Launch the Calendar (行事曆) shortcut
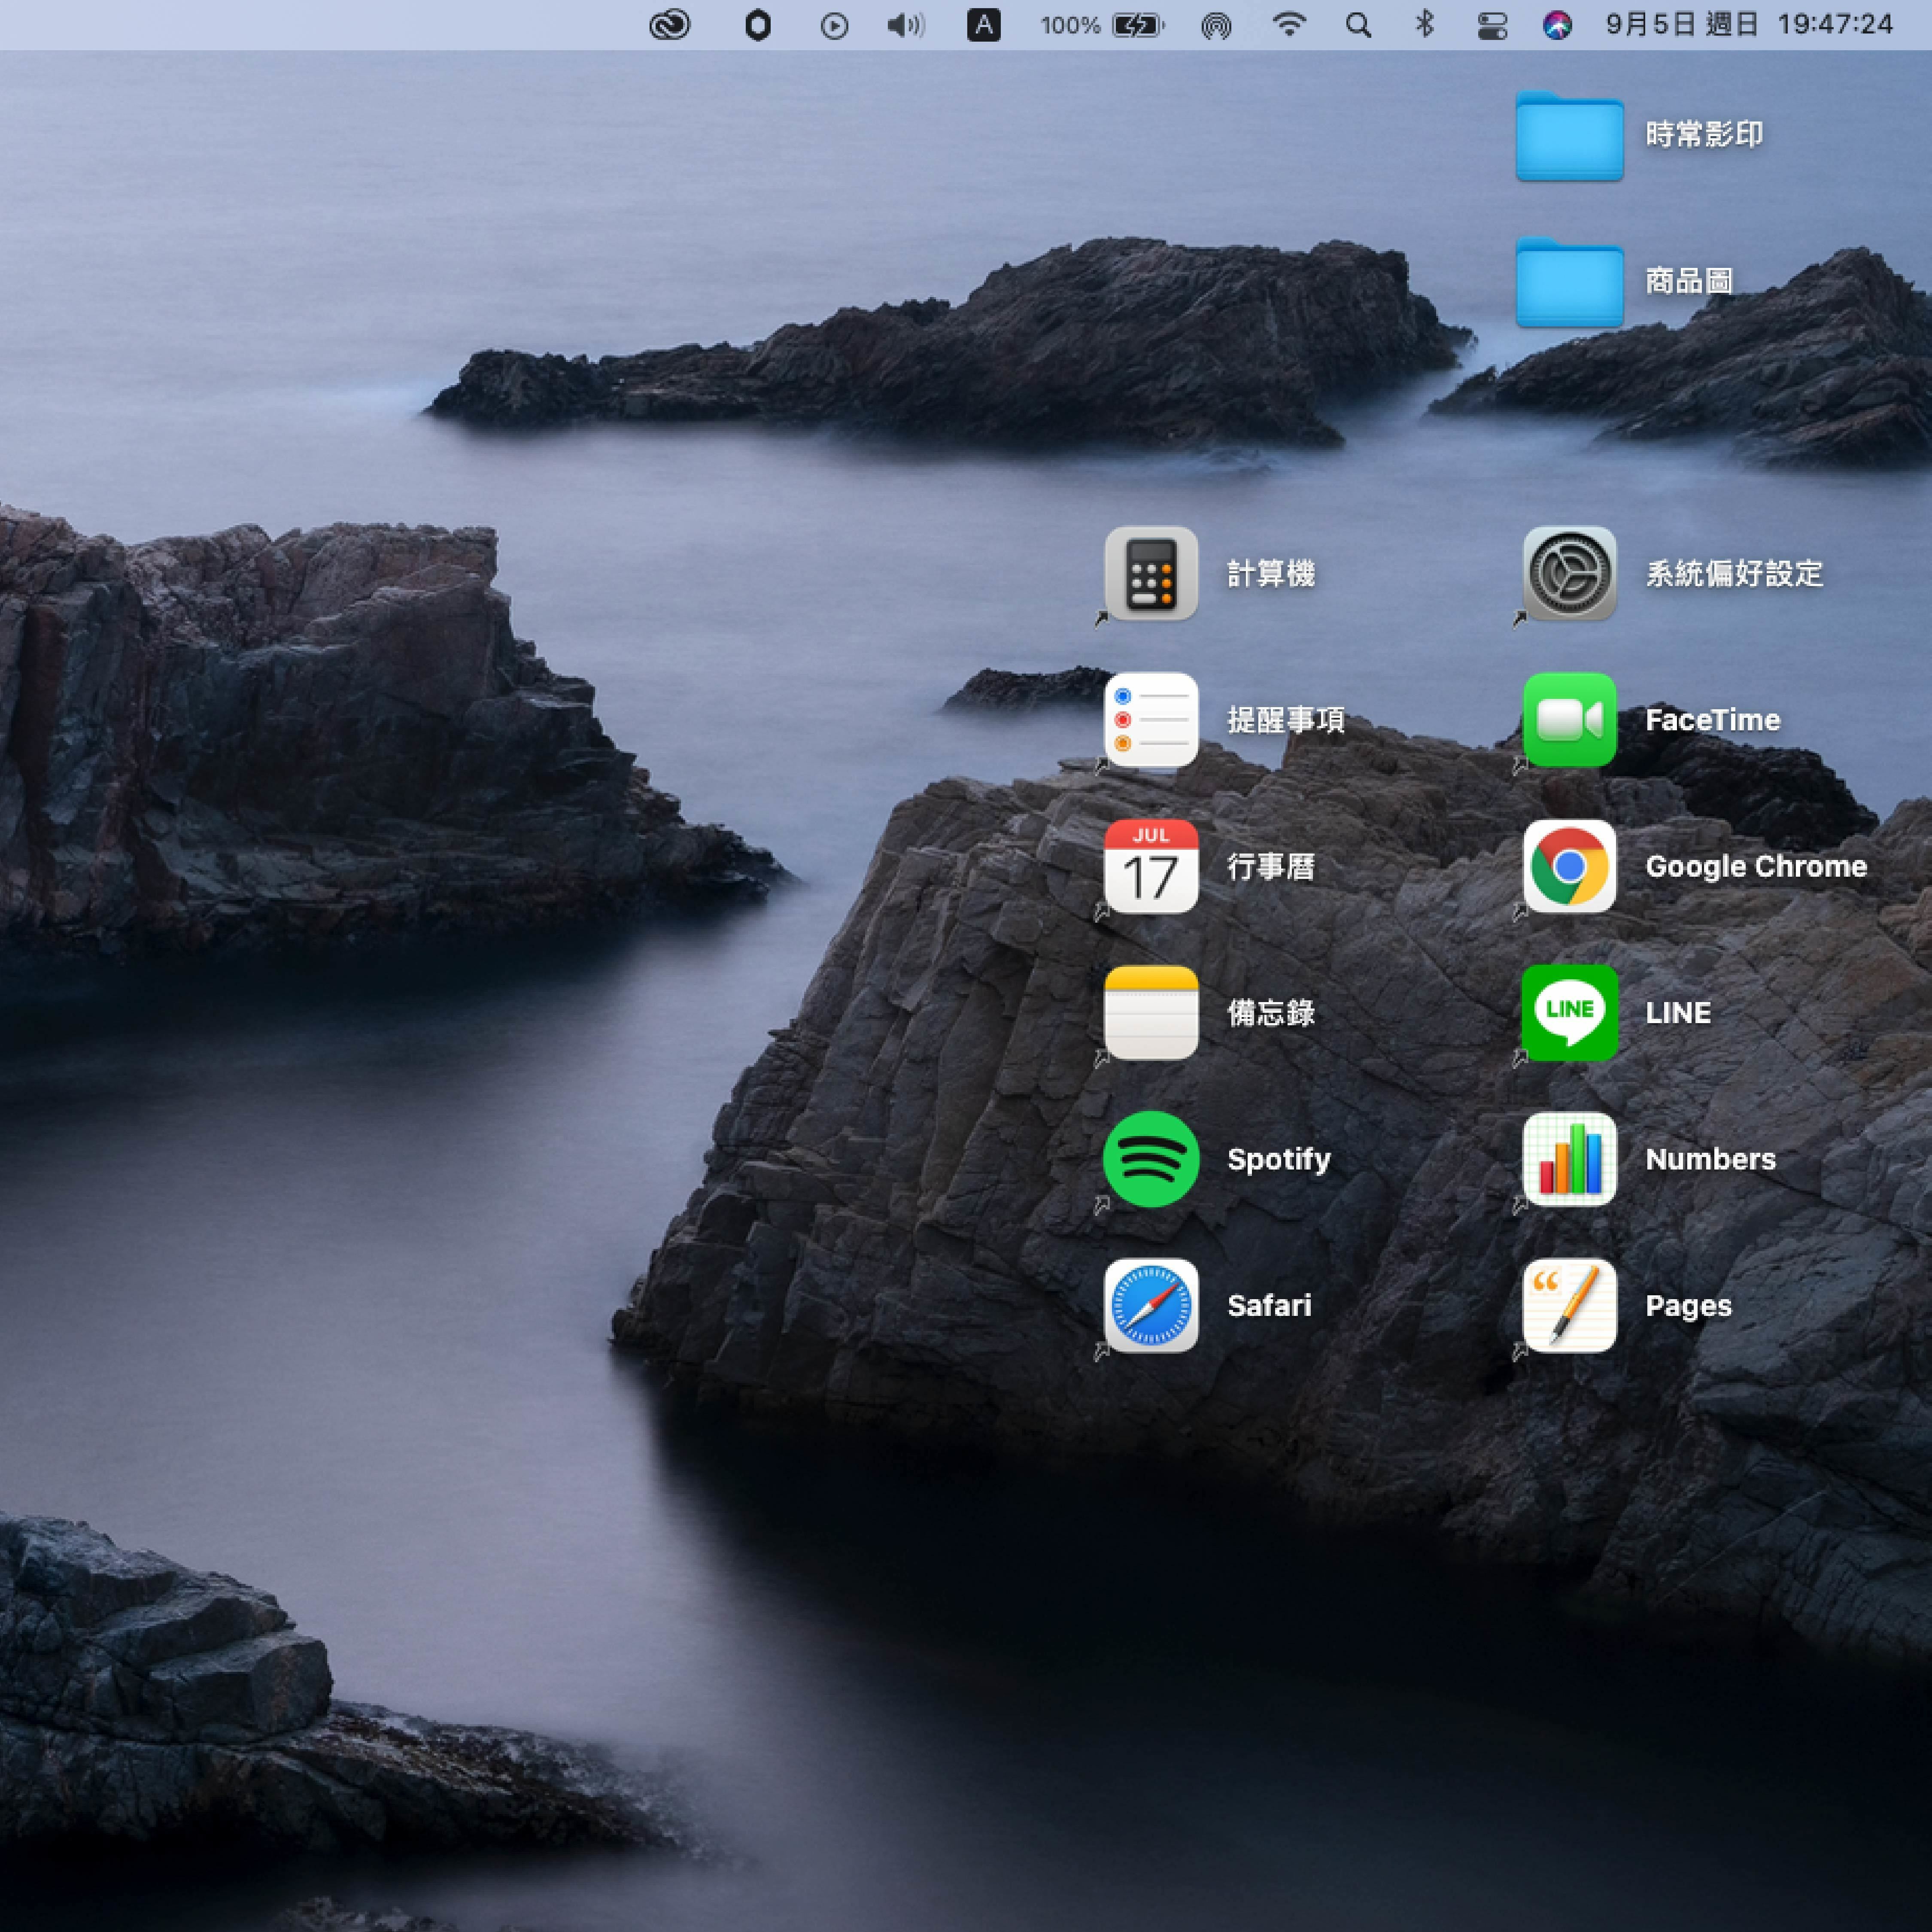This screenshot has height=1932, width=1932. point(1151,866)
